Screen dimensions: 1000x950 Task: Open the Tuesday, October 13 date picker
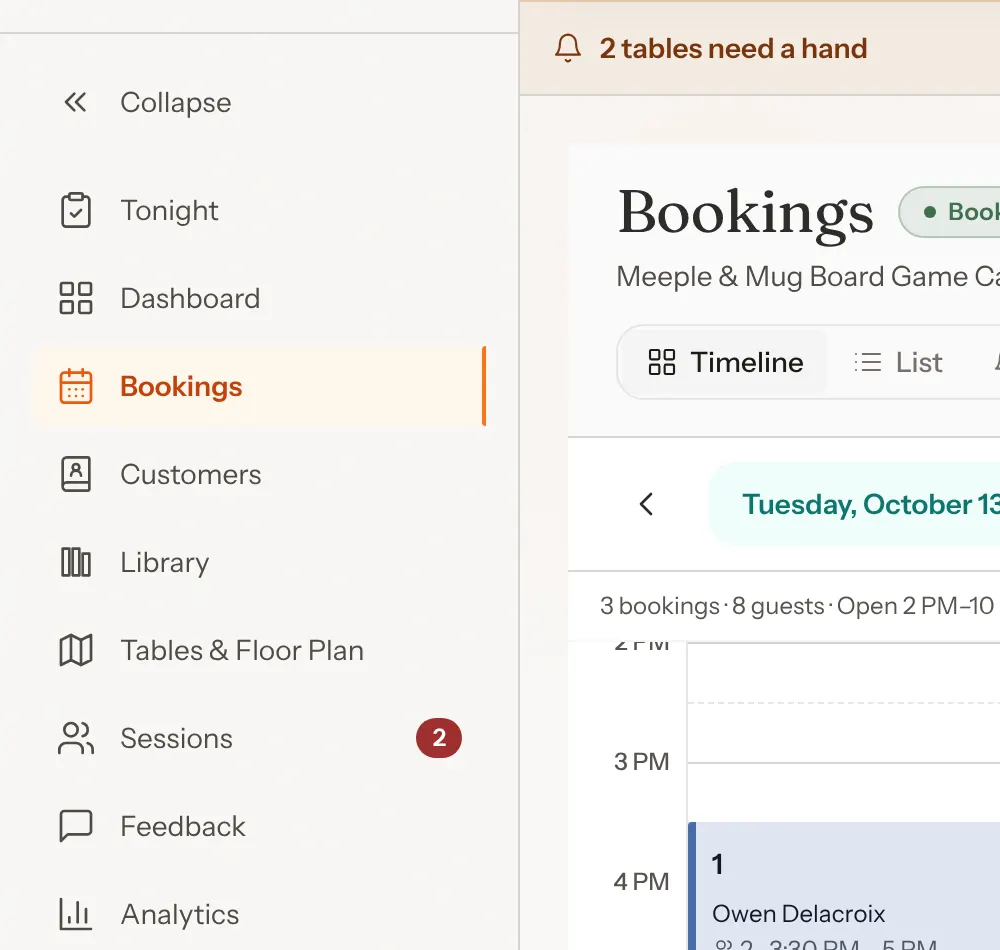854,504
